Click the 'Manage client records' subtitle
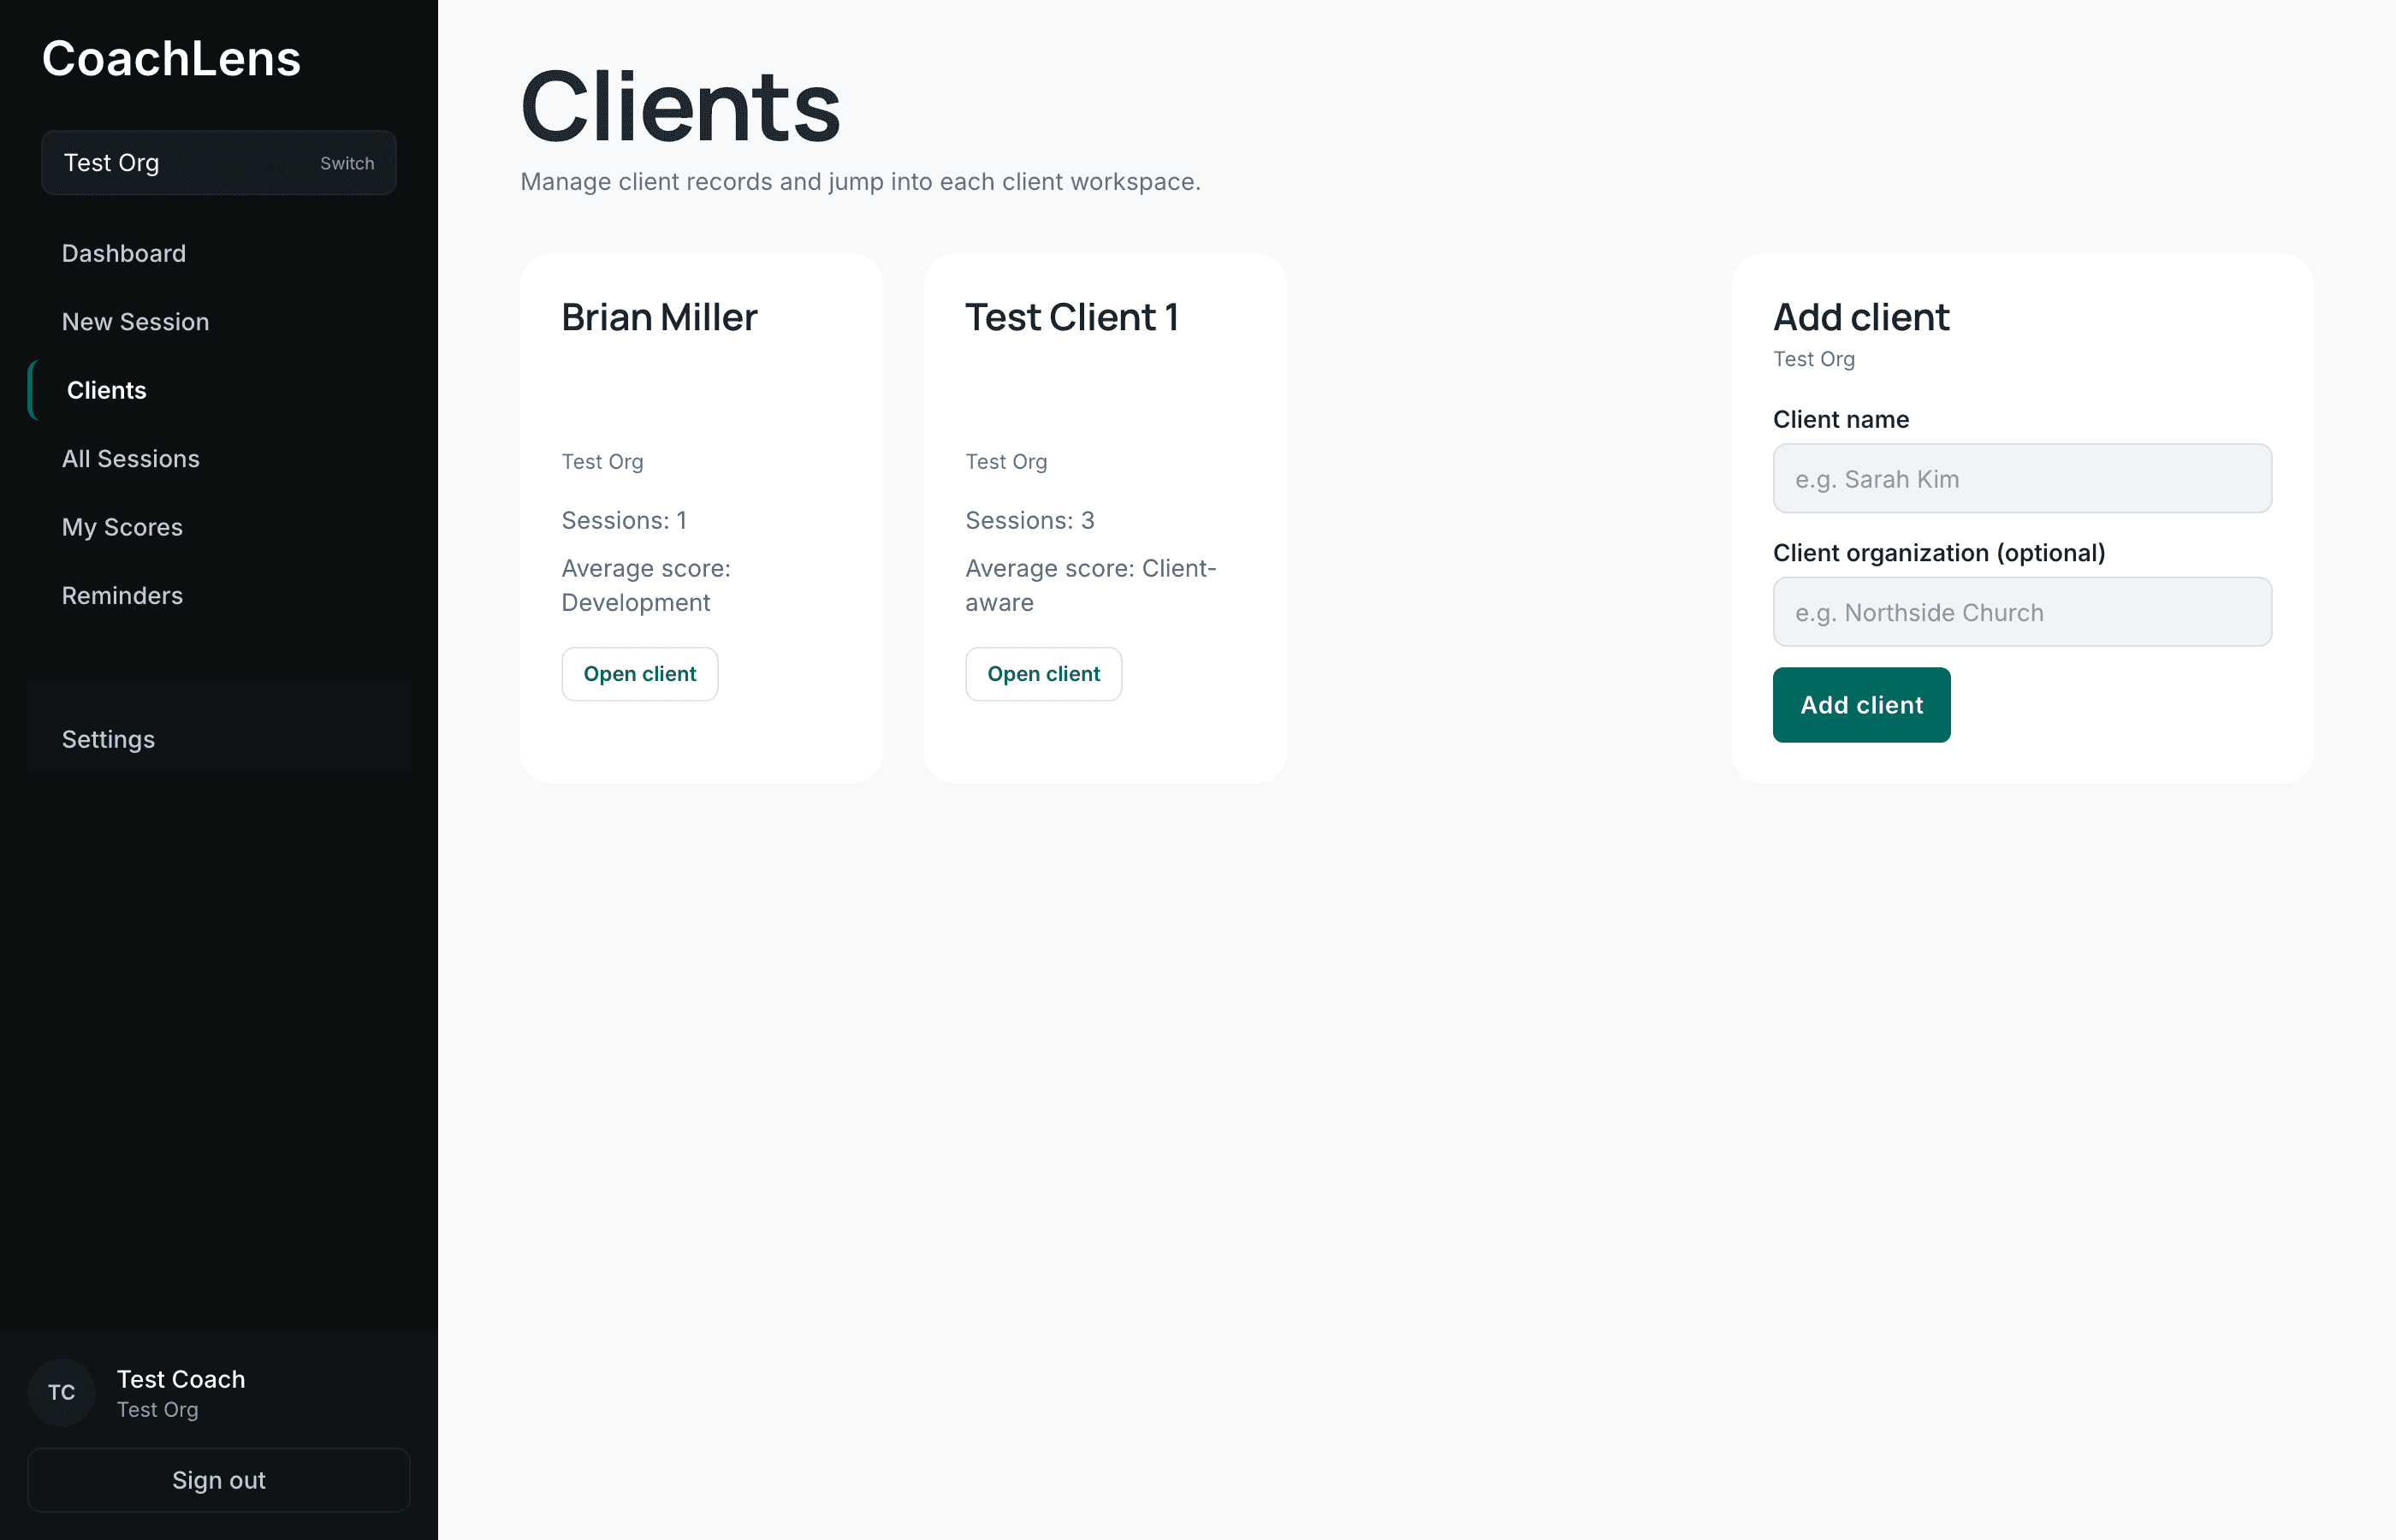The width and height of the screenshot is (2396, 1540). click(x=860, y=182)
